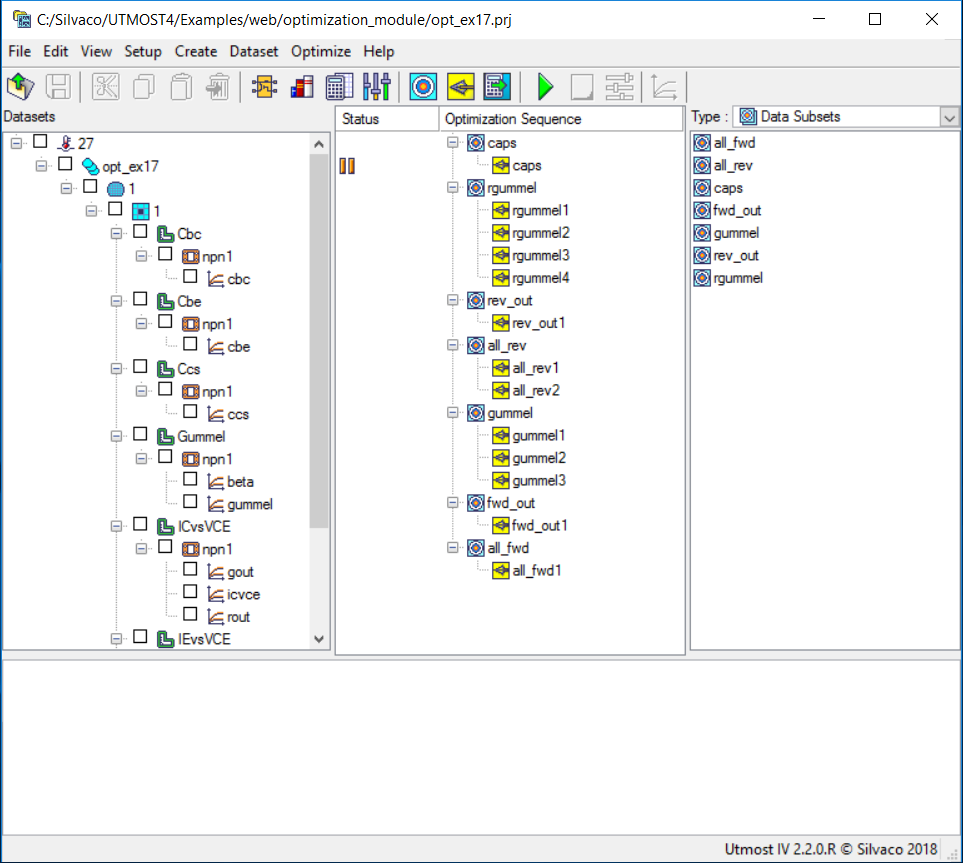Click the save diskette toolbar icon

point(58,87)
